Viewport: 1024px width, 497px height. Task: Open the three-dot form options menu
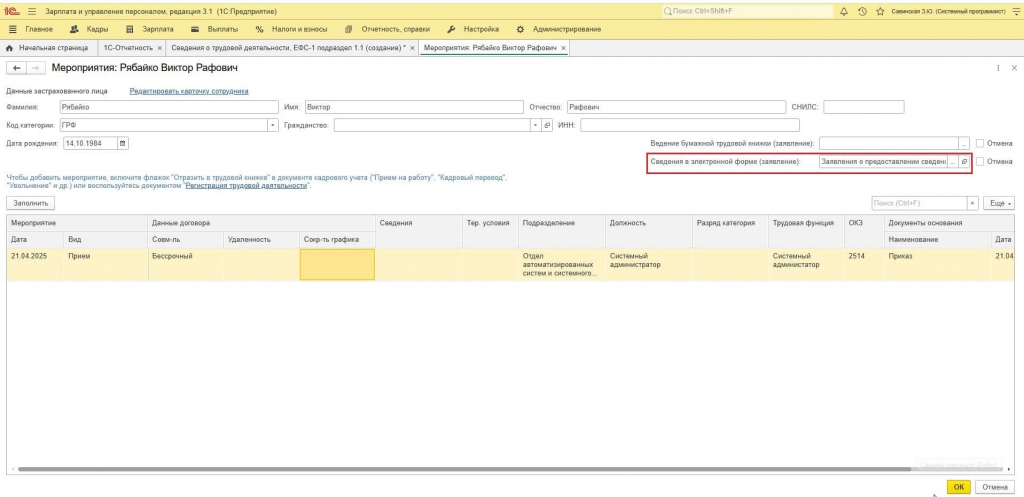coord(998,68)
